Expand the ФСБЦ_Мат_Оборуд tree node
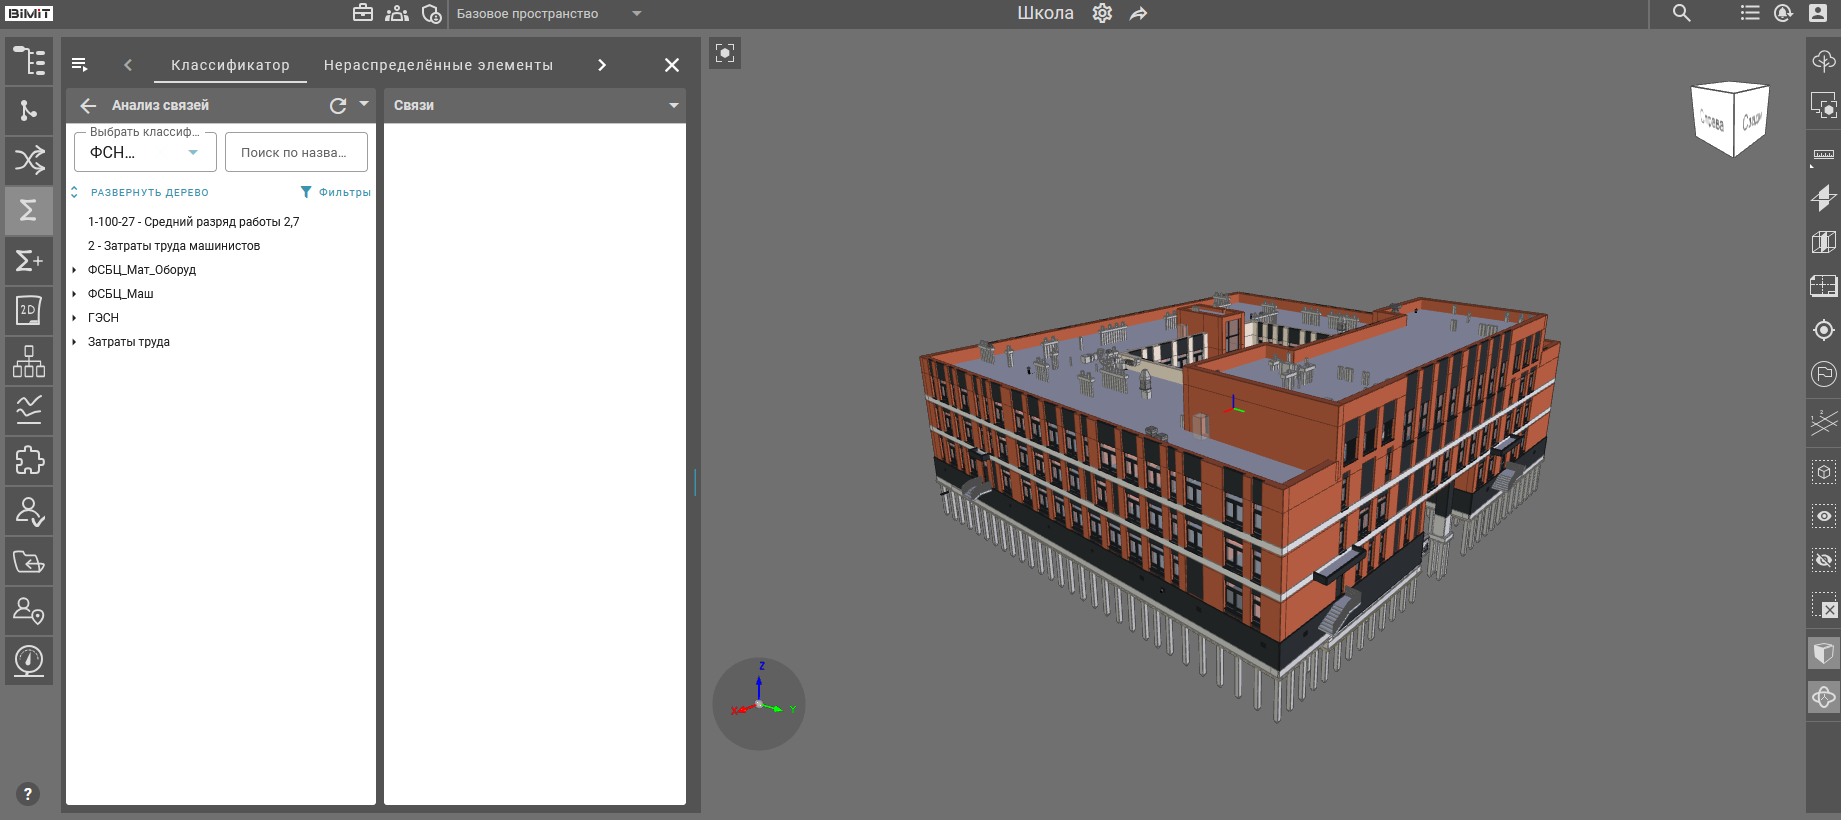Image resolution: width=1841 pixels, height=820 pixels. (75, 270)
